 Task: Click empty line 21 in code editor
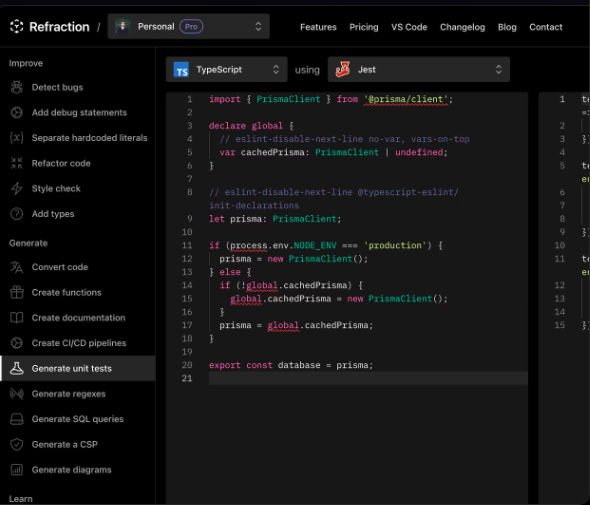(x=368, y=378)
